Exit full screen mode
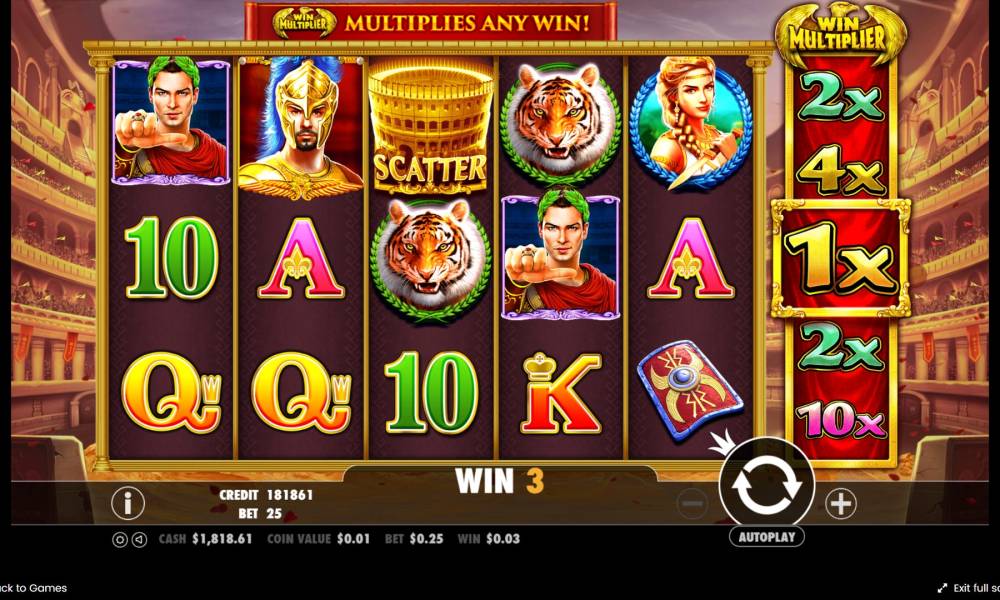 tap(968, 588)
